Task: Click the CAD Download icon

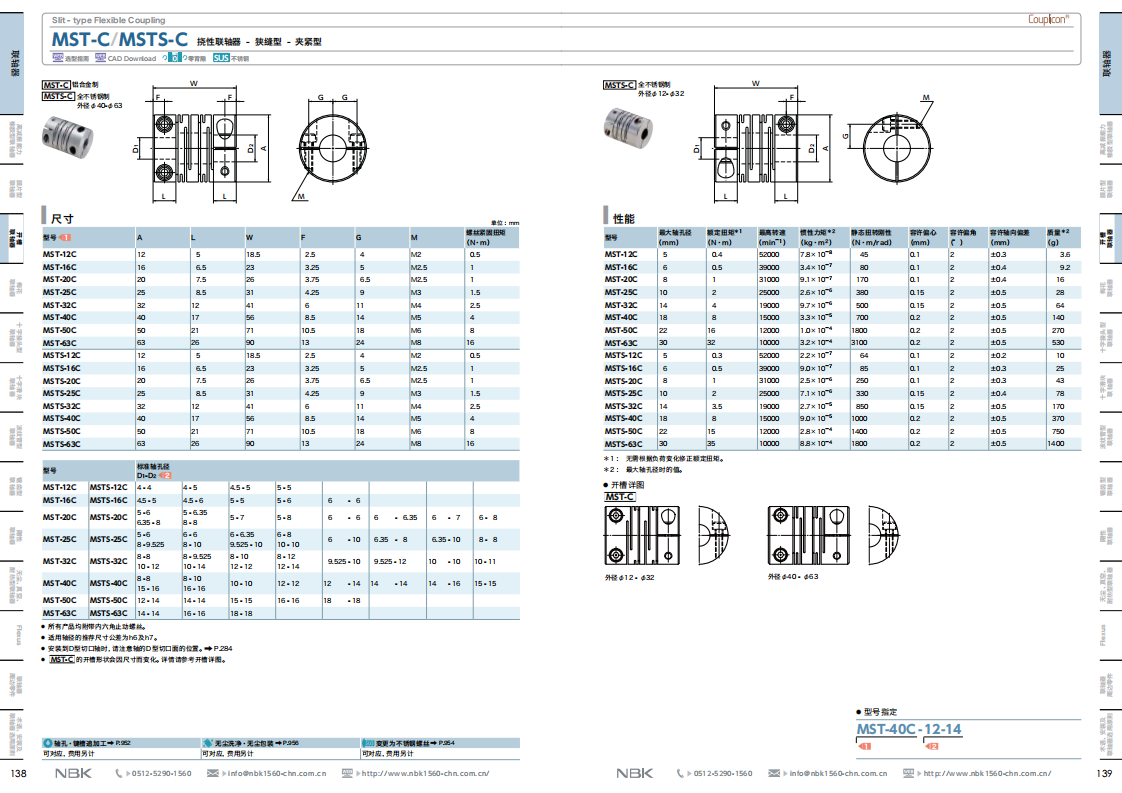Action: tap(100, 58)
